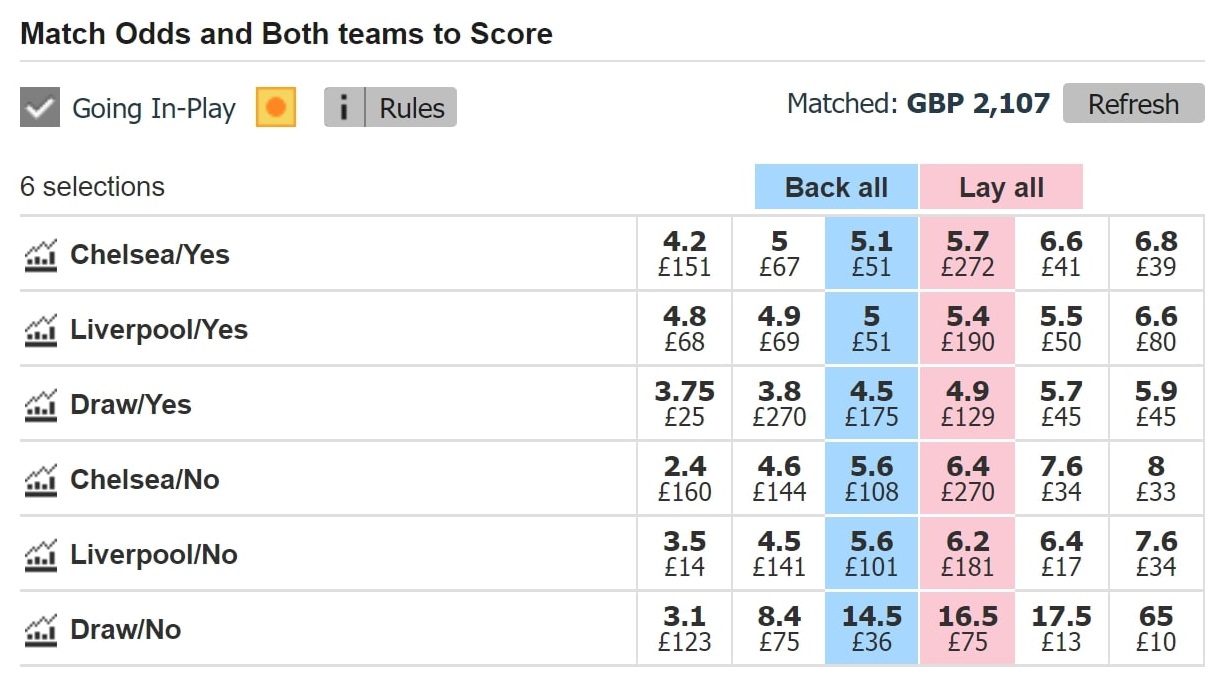
Task: Back Draw/Yes at odds 4.5
Action: [x=871, y=404]
